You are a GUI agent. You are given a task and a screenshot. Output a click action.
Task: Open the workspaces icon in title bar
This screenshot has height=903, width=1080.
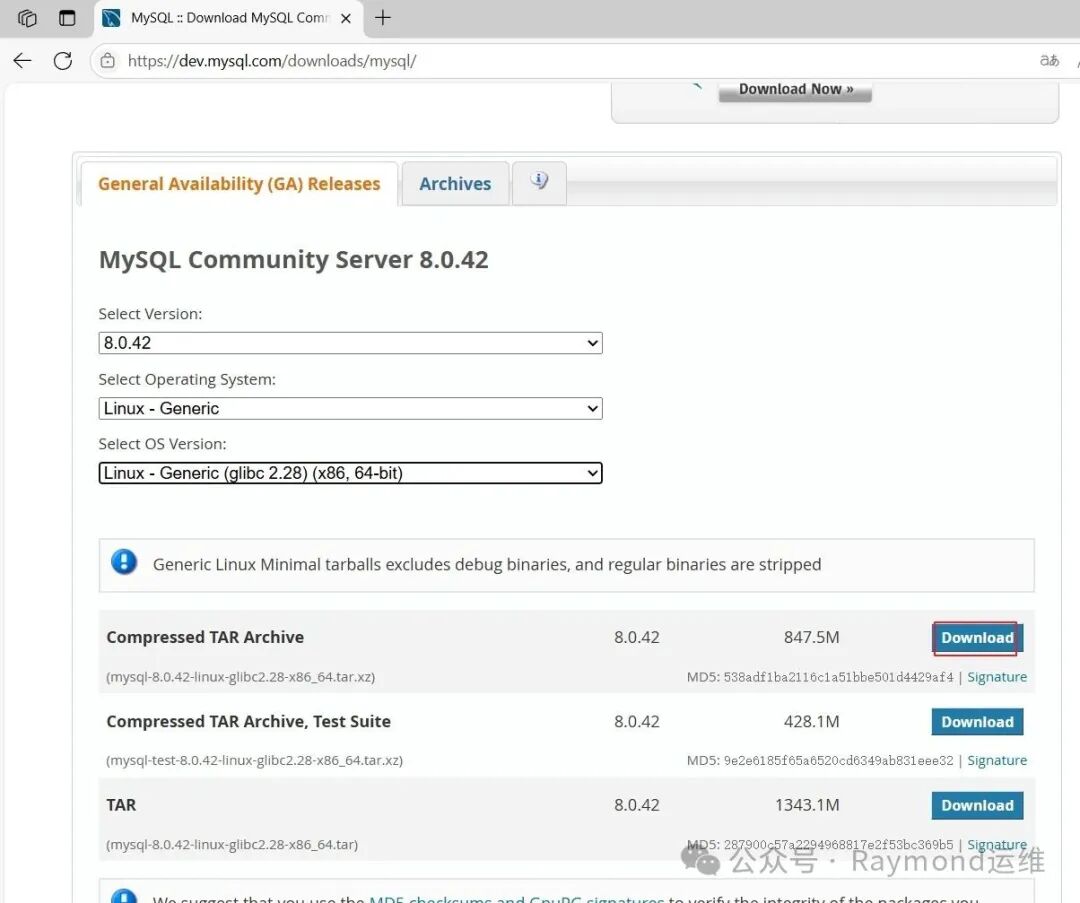pos(27,18)
